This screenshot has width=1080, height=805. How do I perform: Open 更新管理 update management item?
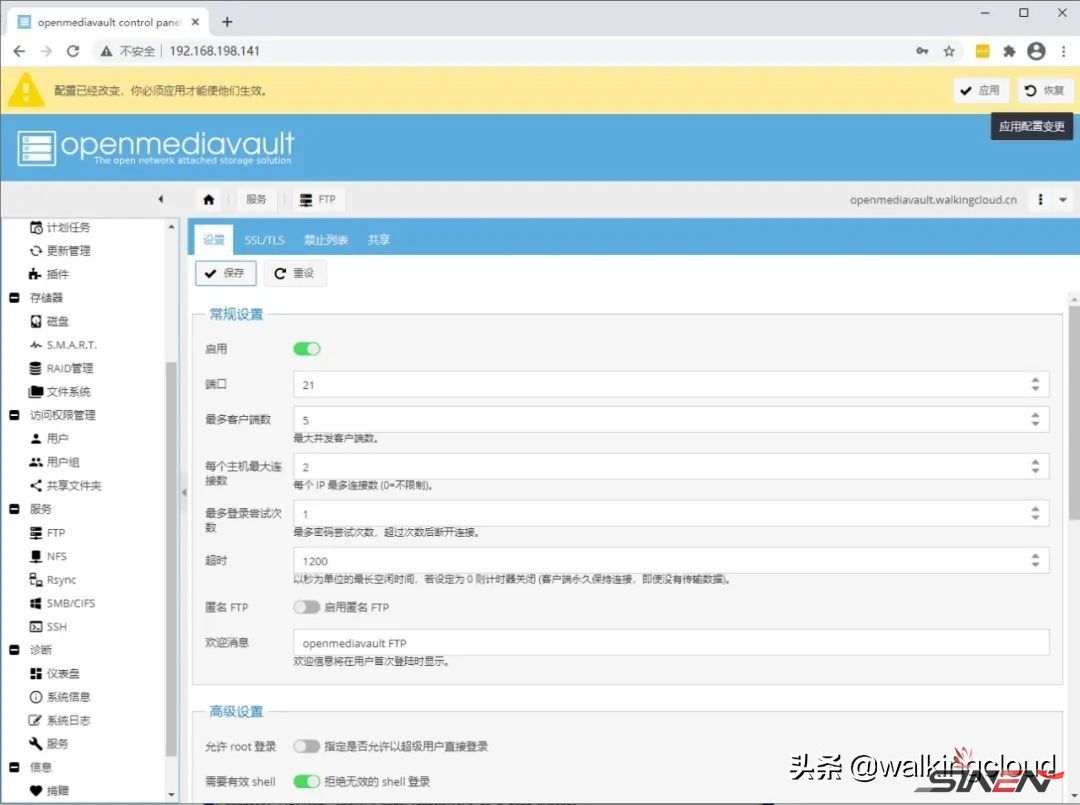click(60, 251)
